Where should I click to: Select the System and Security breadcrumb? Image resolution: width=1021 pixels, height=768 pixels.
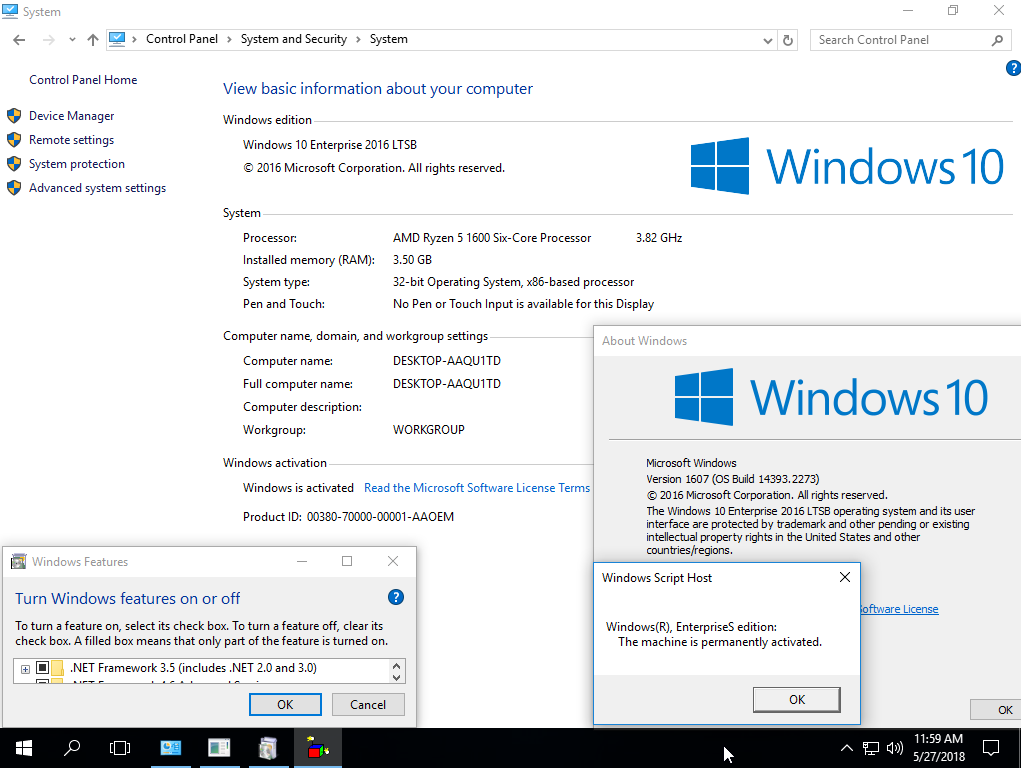click(294, 39)
